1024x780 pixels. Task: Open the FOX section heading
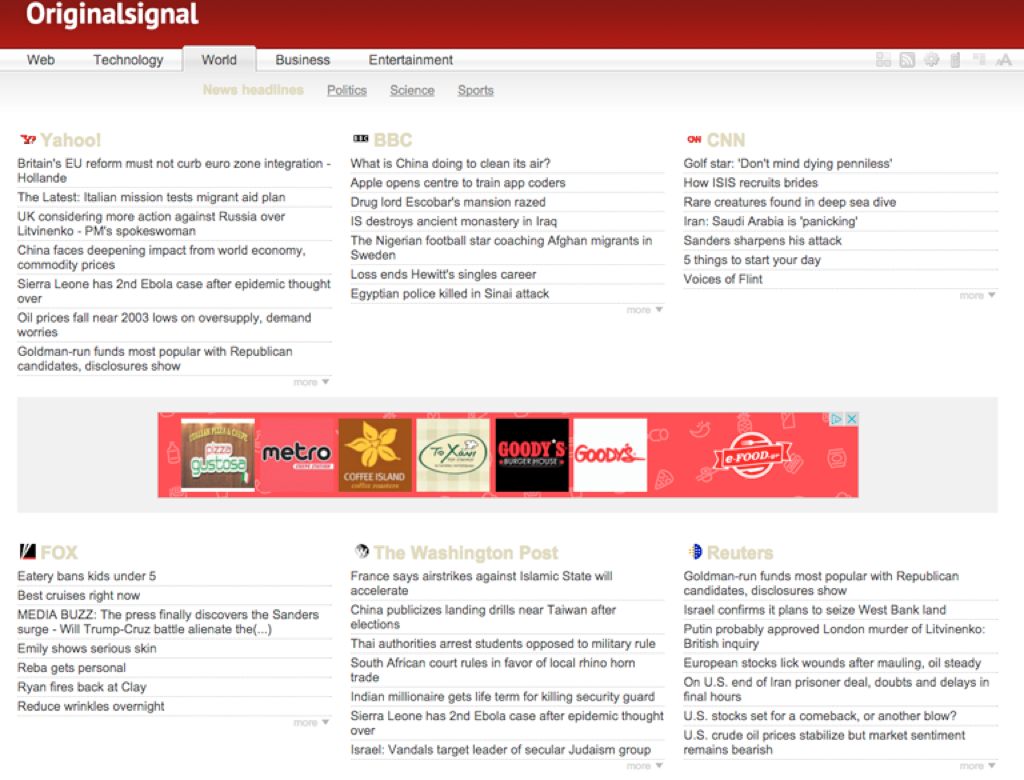point(59,553)
